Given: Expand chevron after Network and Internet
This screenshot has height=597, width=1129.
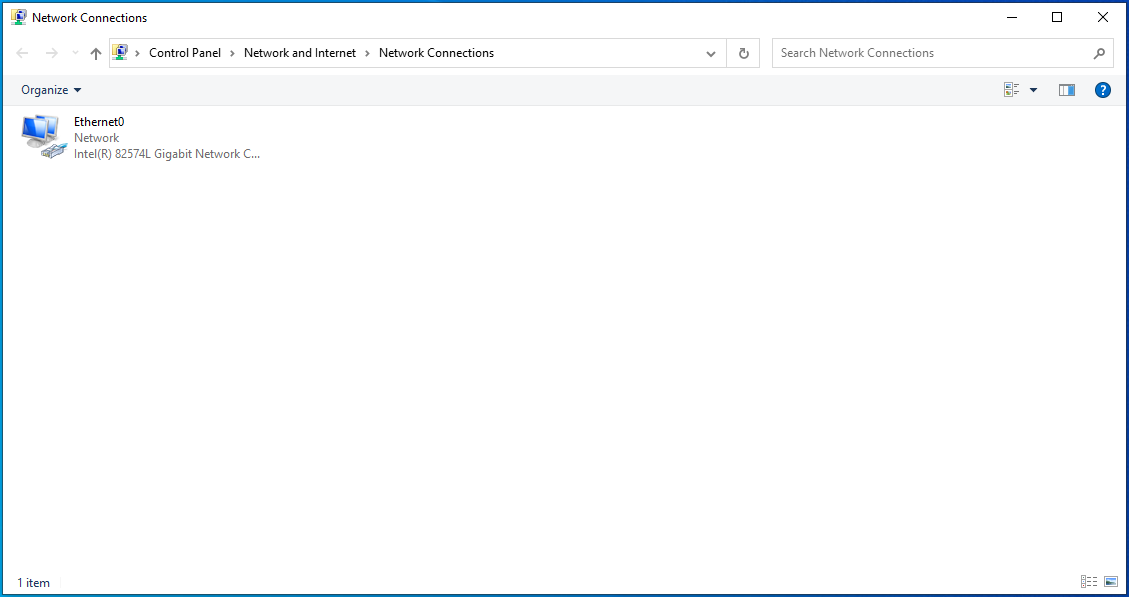Looking at the screenshot, I should coord(368,53).
